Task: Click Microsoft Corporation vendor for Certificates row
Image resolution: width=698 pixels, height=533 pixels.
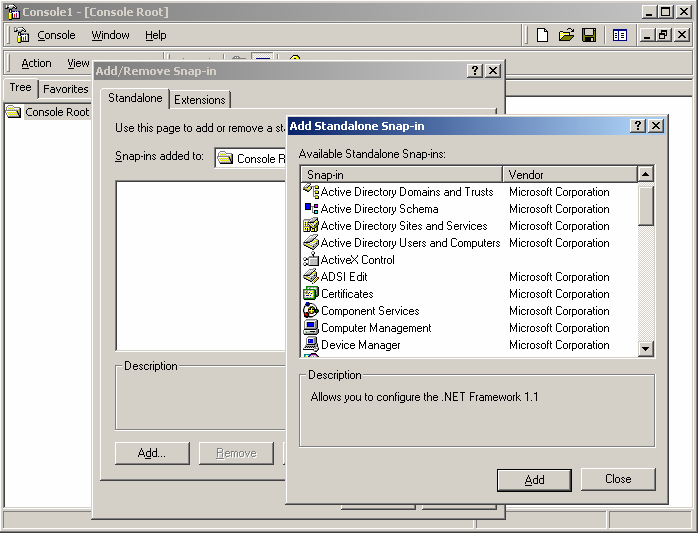Action: (x=559, y=294)
